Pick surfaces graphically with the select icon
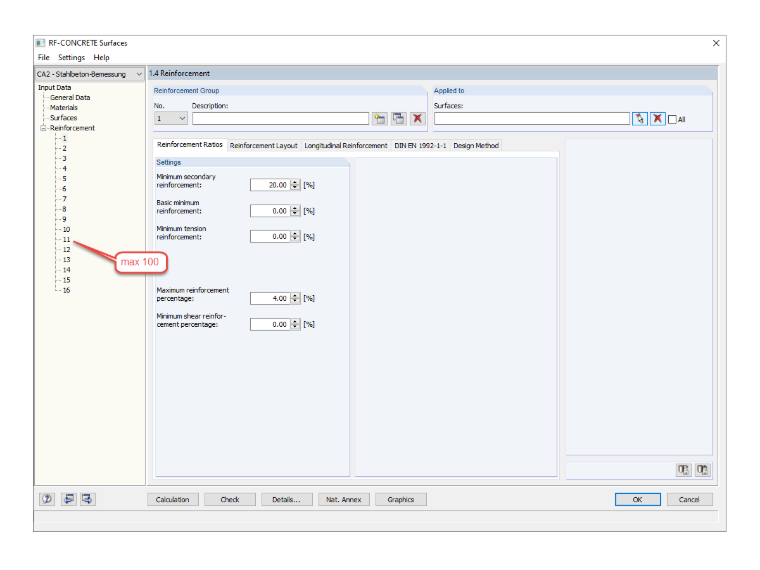 tap(640, 119)
